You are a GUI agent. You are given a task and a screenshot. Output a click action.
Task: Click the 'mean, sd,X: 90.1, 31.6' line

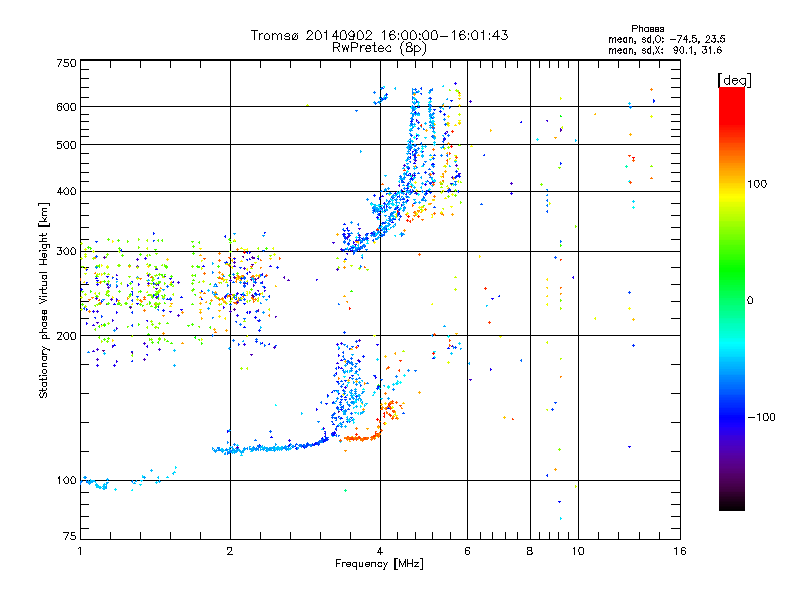(x=665, y=50)
